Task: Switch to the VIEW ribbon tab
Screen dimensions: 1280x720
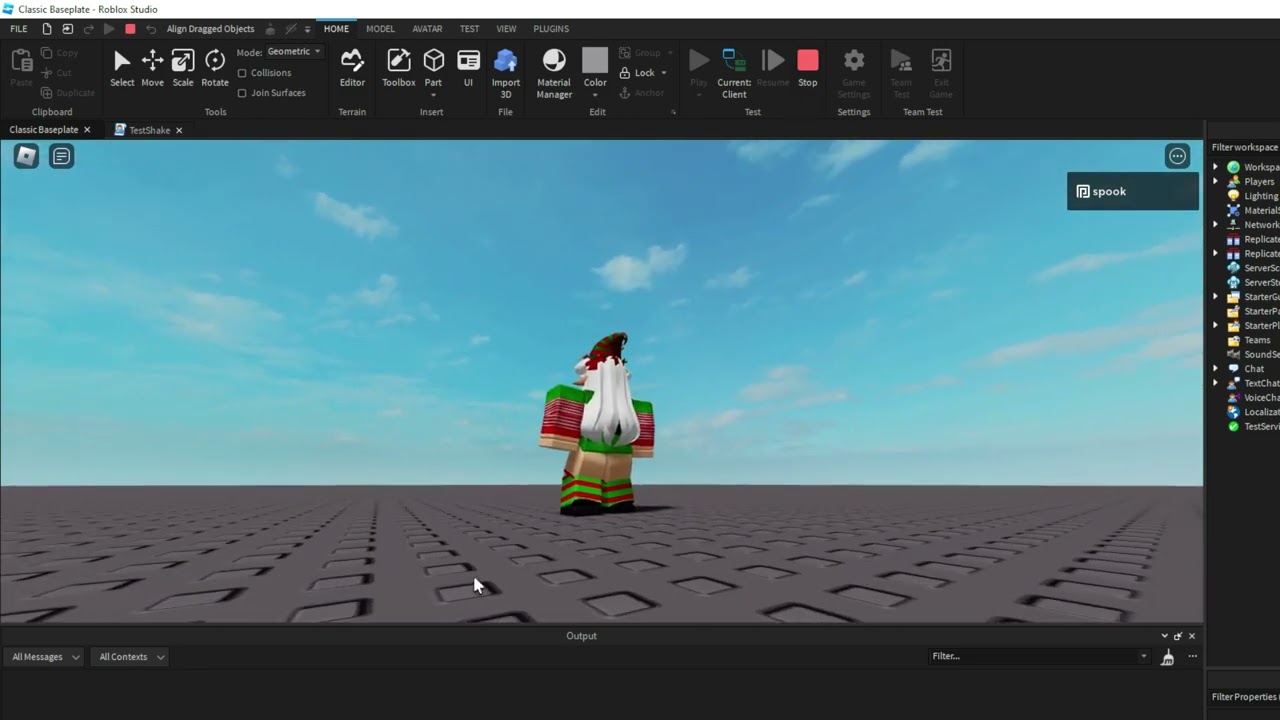Action: (x=507, y=29)
